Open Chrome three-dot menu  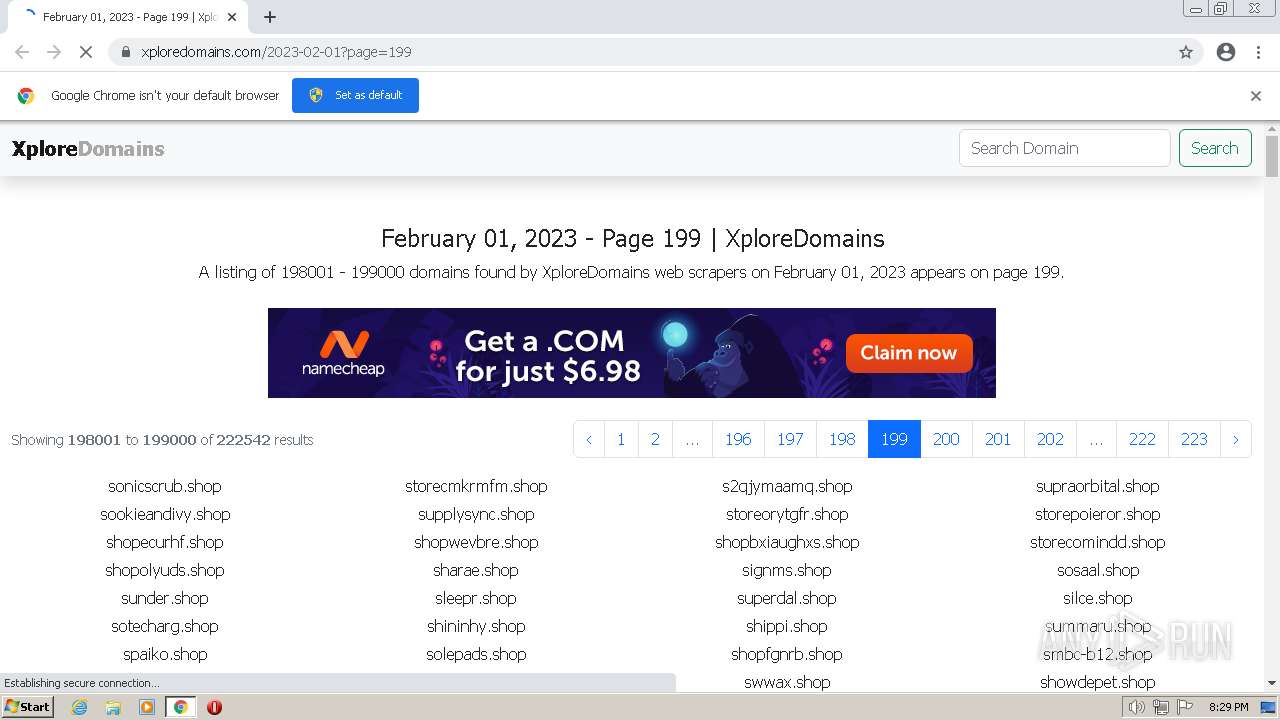tap(1258, 52)
